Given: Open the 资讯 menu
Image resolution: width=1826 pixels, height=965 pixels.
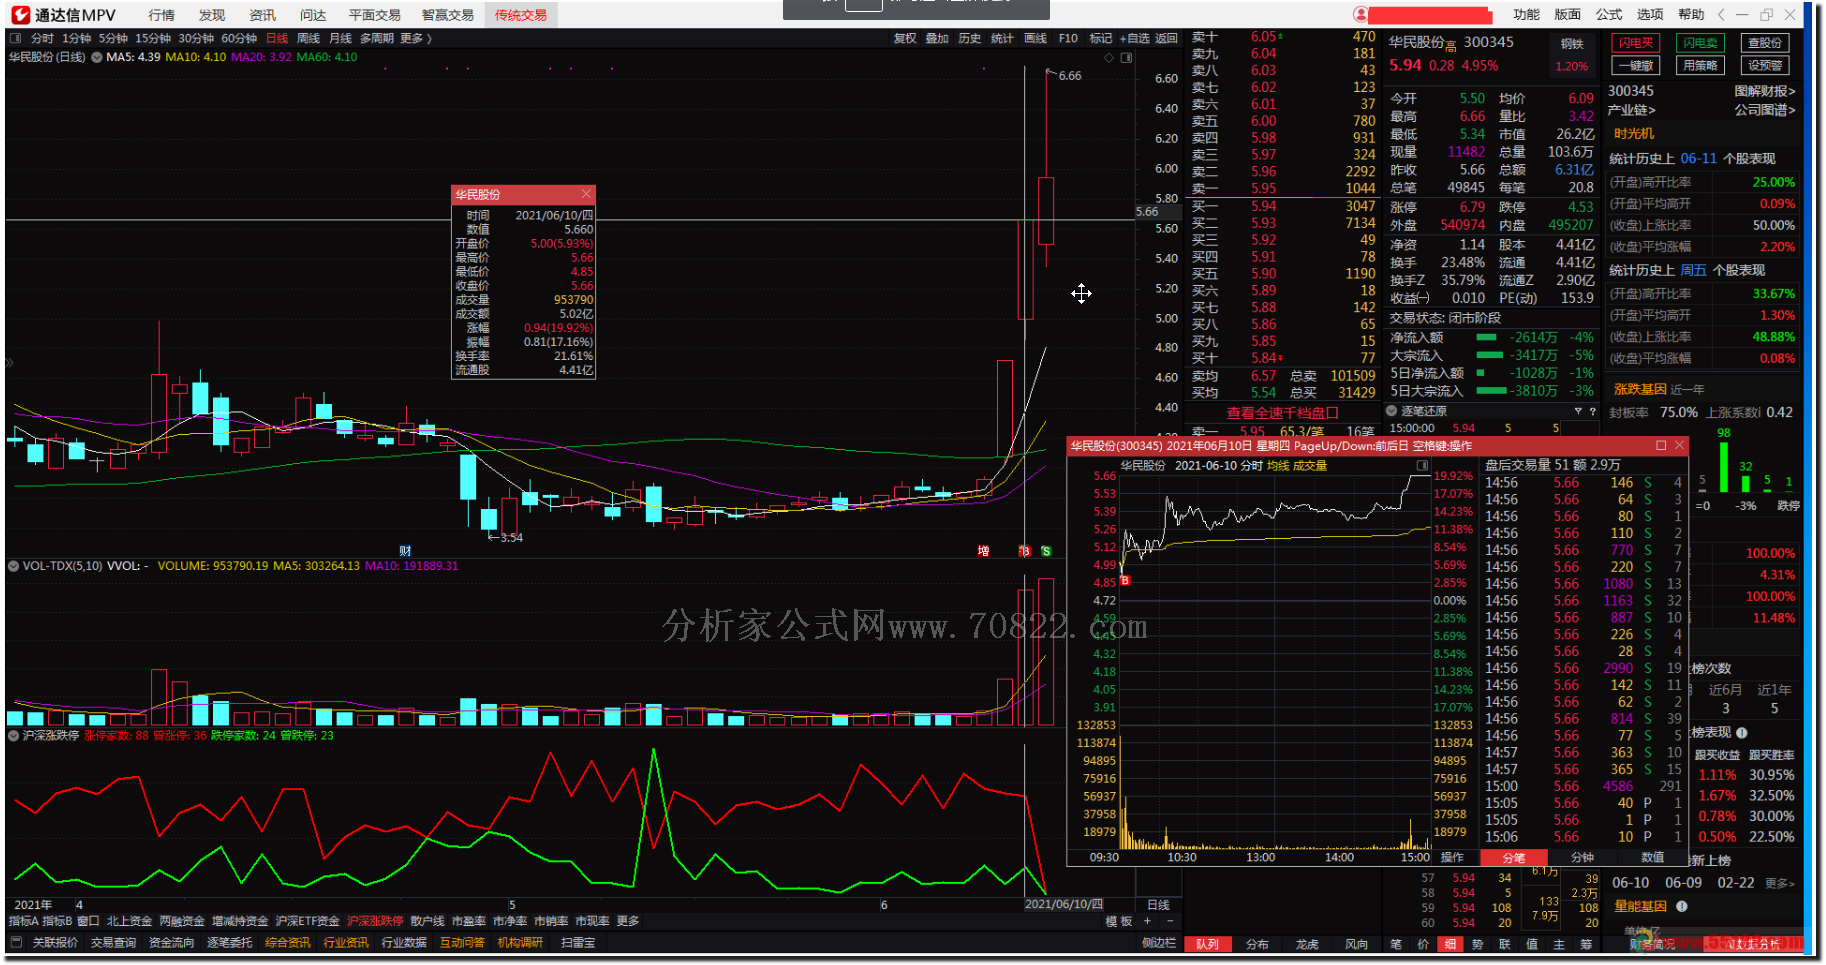Looking at the screenshot, I should pyautogui.click(x=263, y=15).
